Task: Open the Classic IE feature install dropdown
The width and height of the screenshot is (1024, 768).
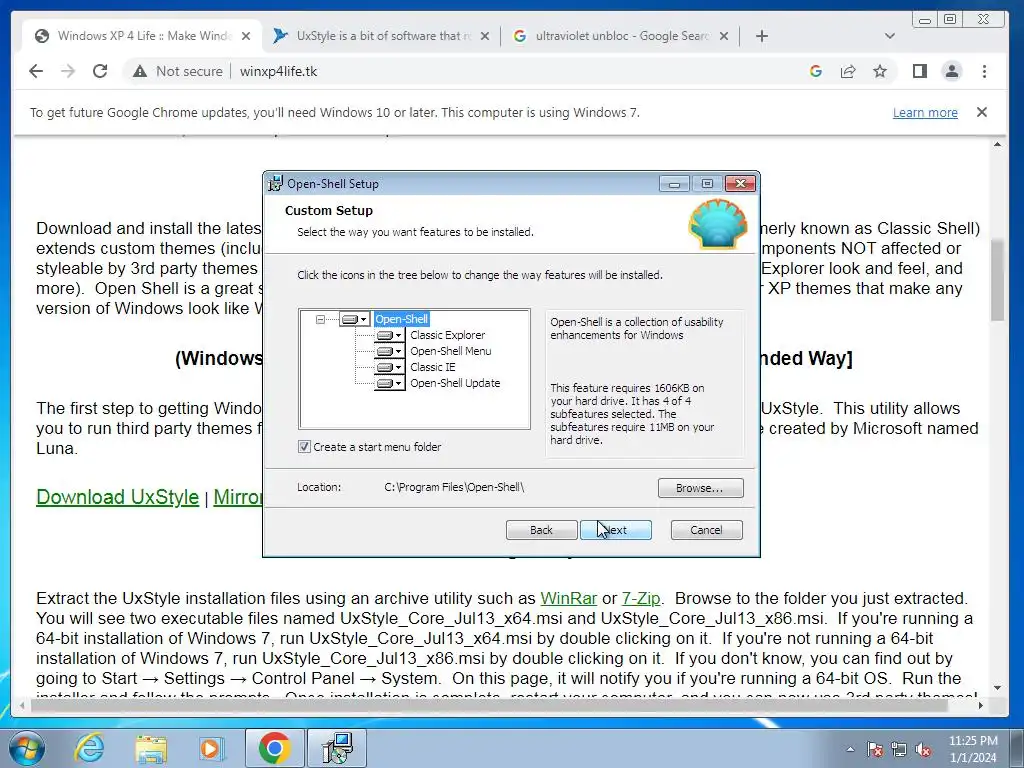Action: pos(390,367)
